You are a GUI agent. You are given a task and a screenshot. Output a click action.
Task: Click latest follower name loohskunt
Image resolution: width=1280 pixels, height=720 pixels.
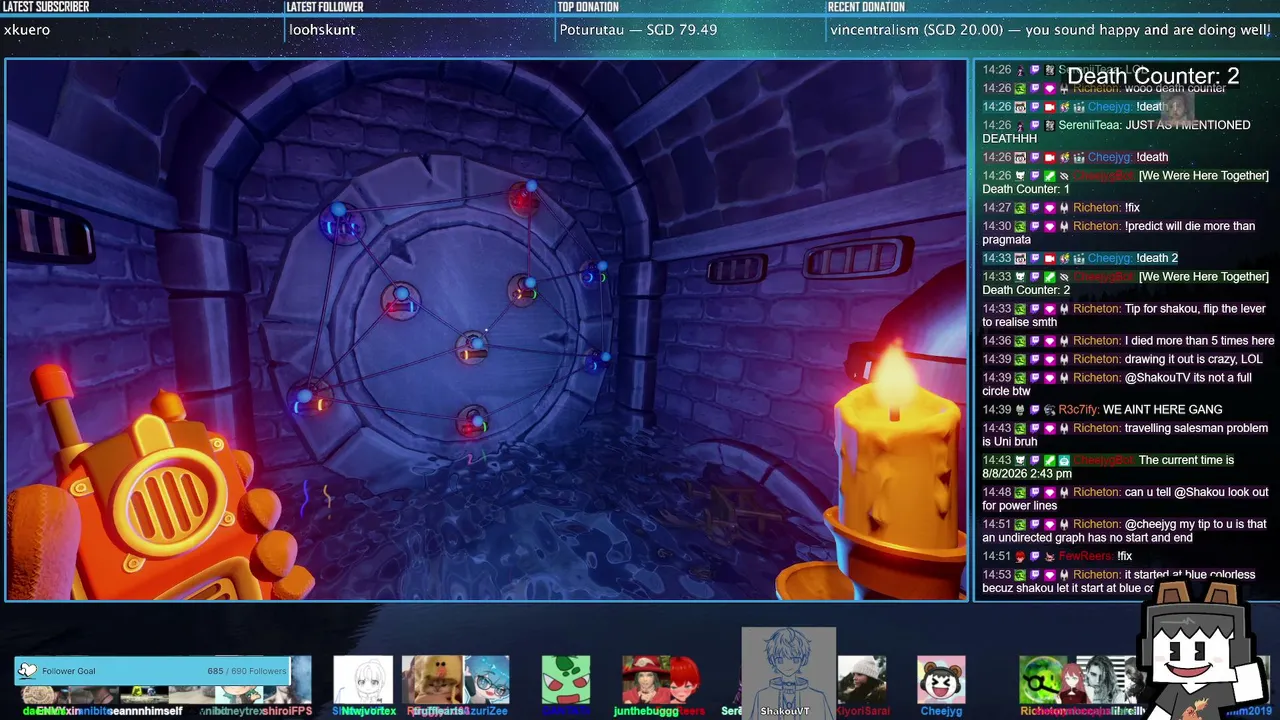pyautogui.click(x=322, y=30)
